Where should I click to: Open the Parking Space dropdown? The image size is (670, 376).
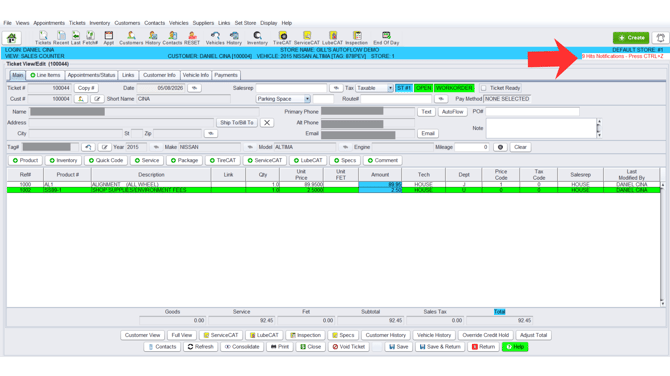point(283,99)
